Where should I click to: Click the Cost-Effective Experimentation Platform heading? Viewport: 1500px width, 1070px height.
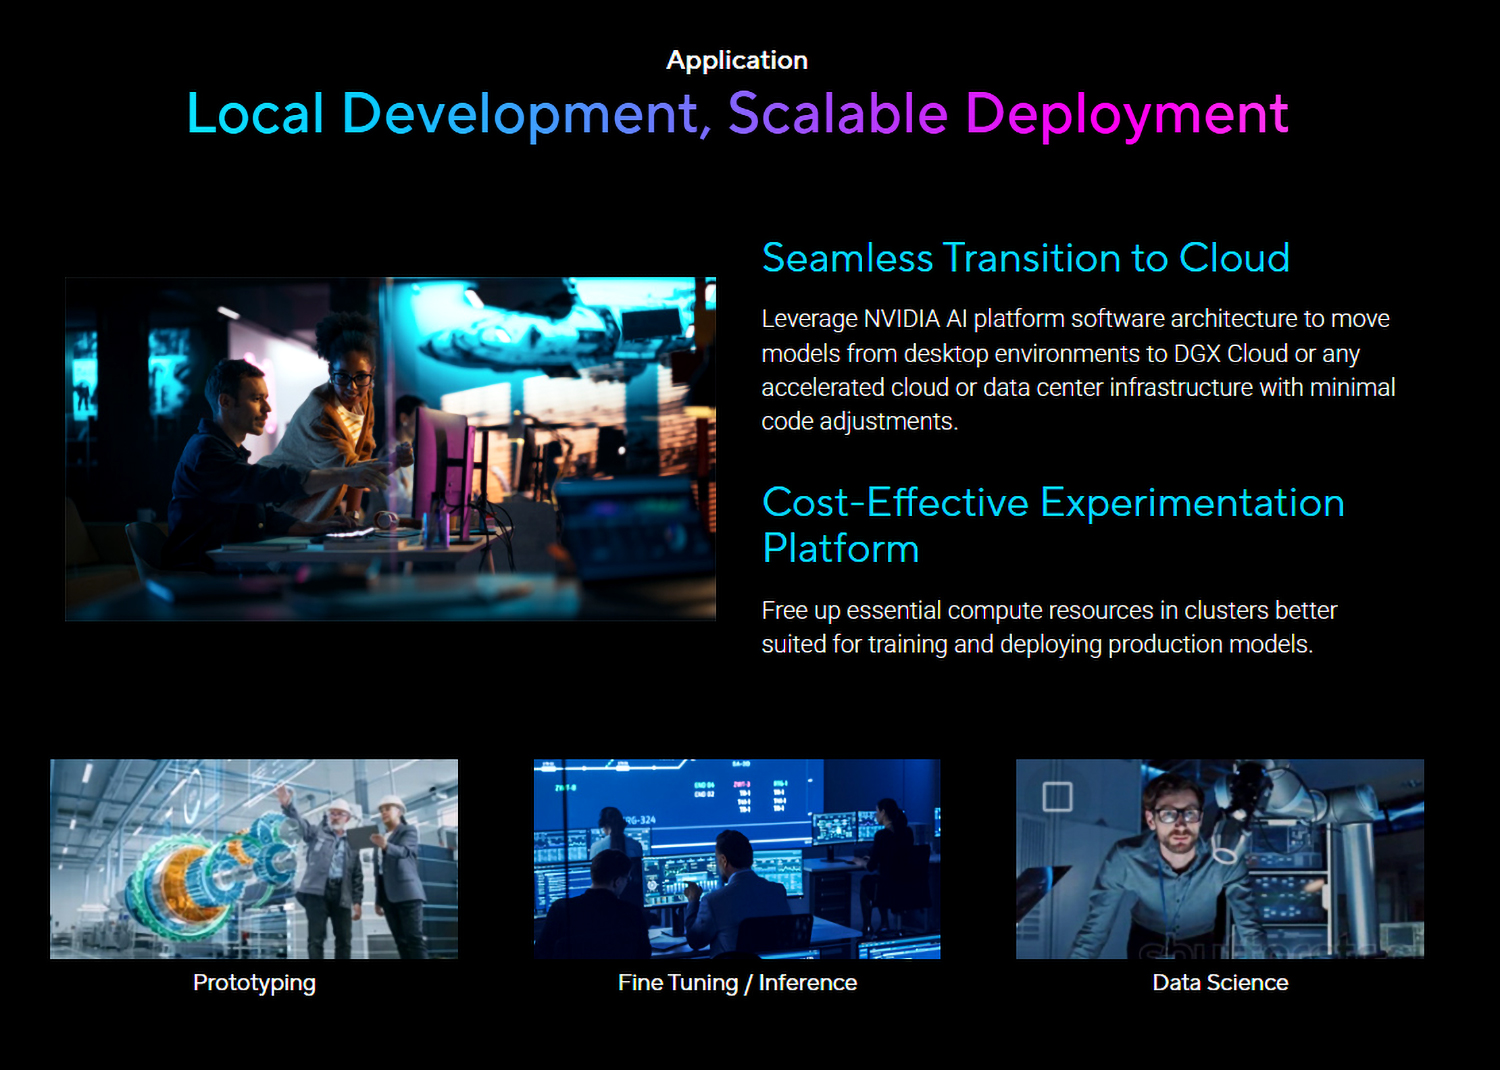(x=1052, y=524)
